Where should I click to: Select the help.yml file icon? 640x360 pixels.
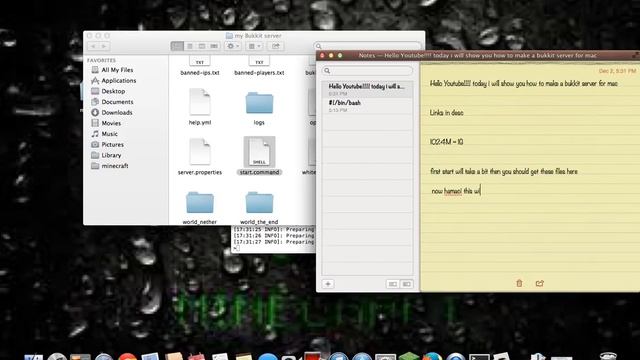pyautogui.click(x=200, y=102)
